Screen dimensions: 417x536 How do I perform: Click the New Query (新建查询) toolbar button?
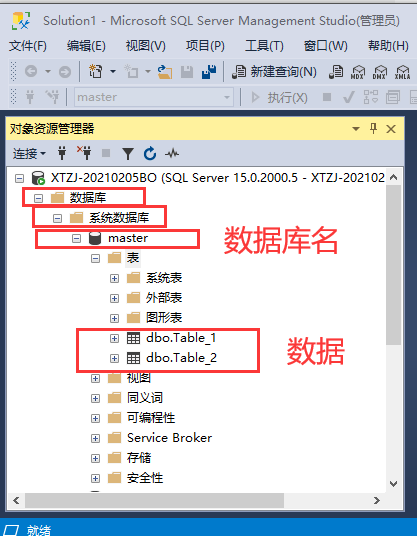pyautogui.click(x=274, y=72)
